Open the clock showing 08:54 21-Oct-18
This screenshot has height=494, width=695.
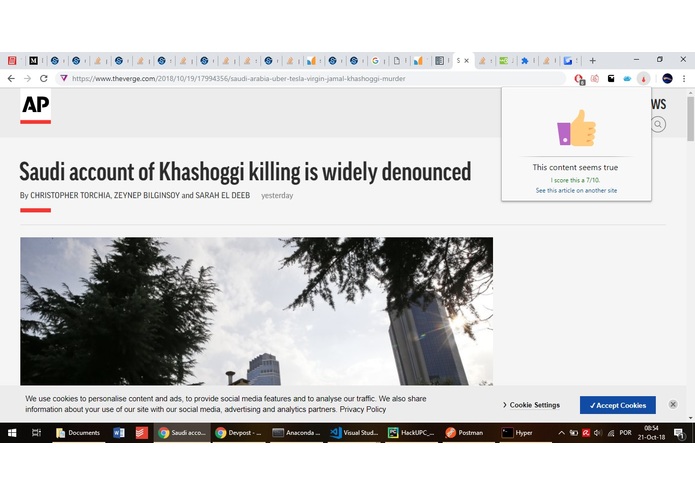click(651, 433)
